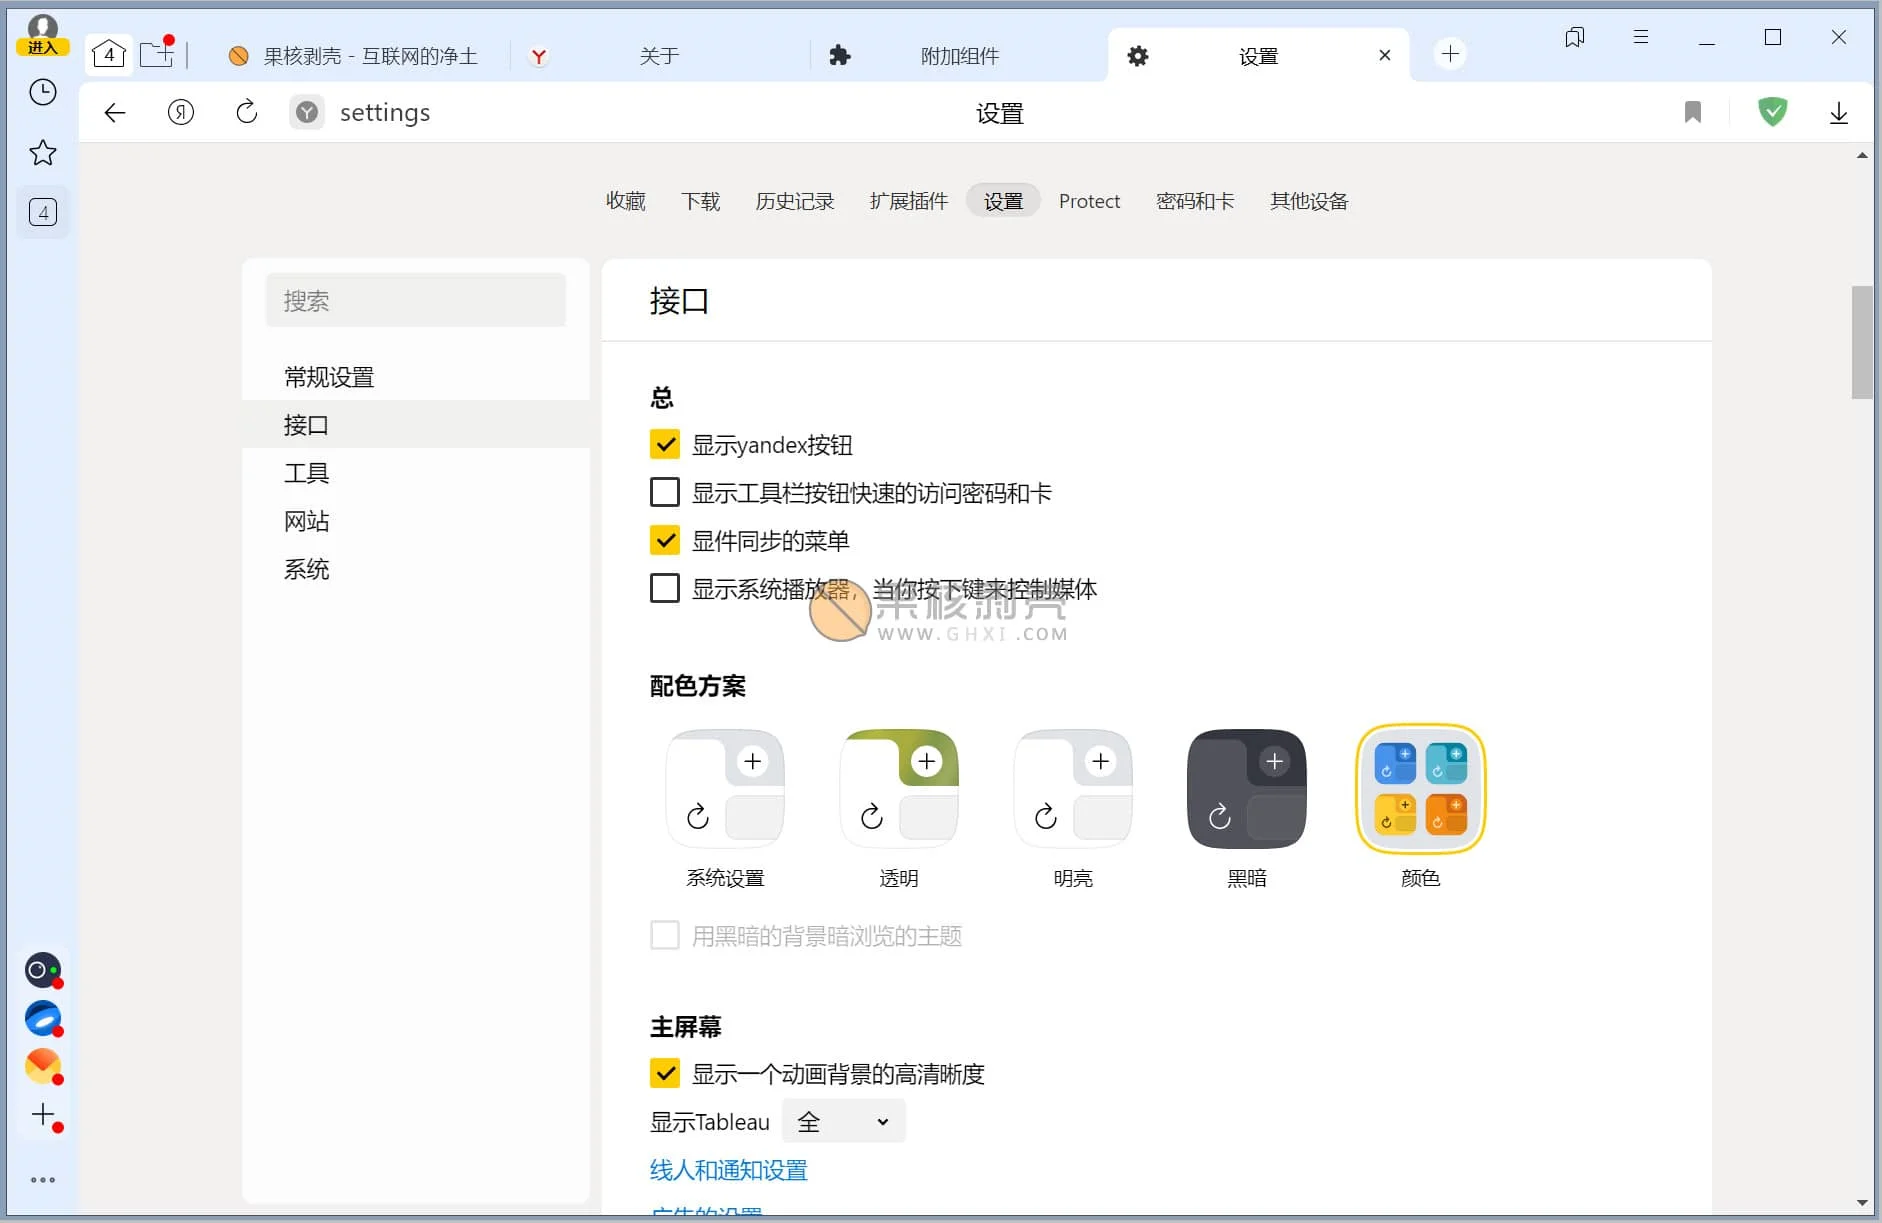Screen dimensions: 1882x1223
Task: Enable 显示工具栏按钮快速的访问密码和卡 checkbox
Action: coord(665,492)
